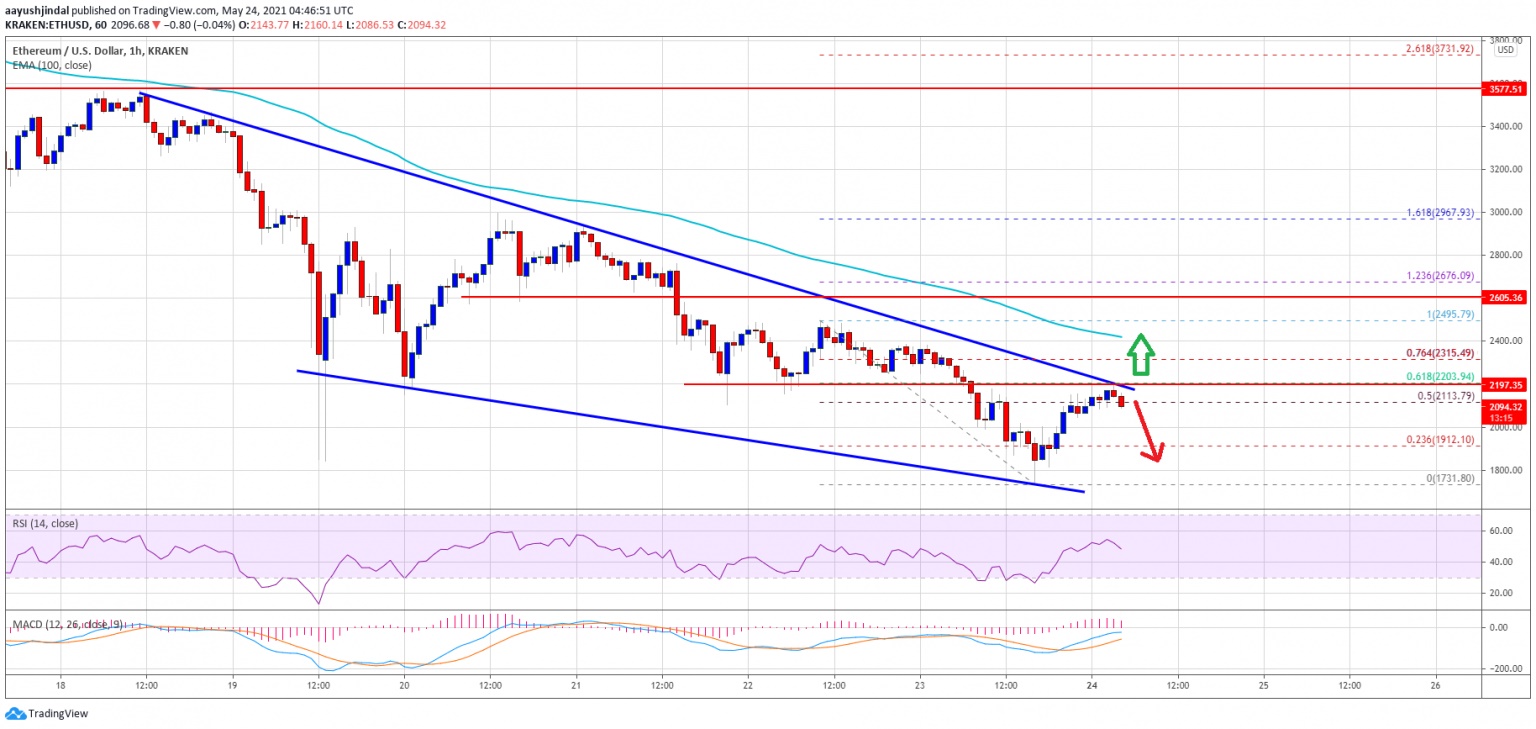1536x729 pixels.
Task: Click the 3200.00 price axis label
Action: 1508,169
